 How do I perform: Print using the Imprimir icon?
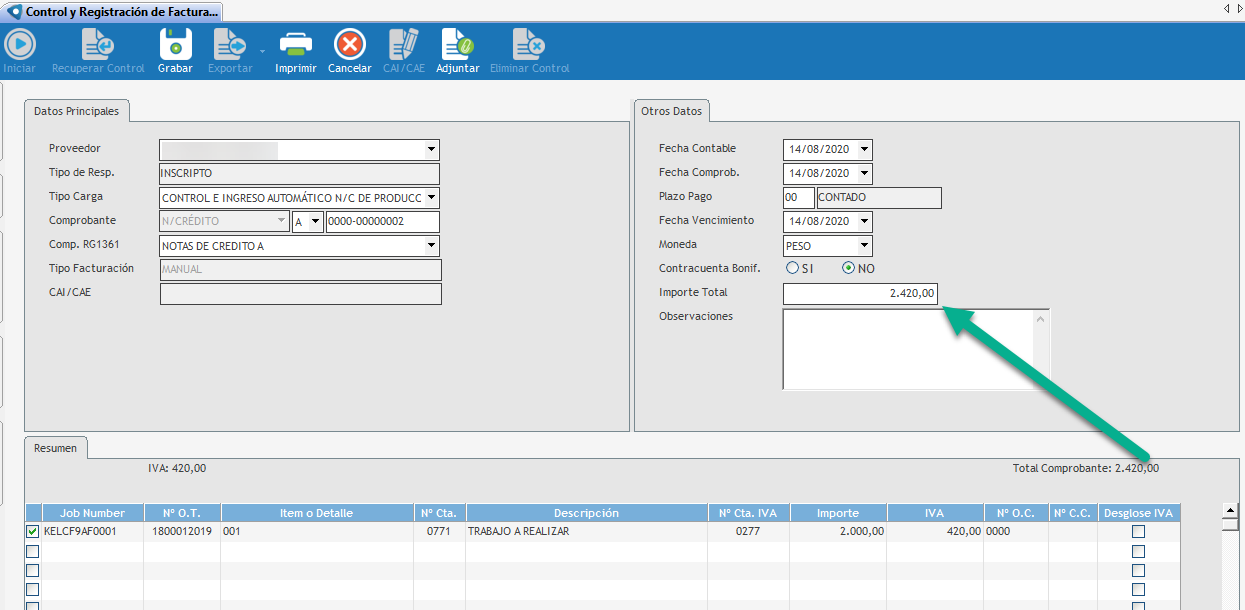pyautogui.click(x=296, y=45)
